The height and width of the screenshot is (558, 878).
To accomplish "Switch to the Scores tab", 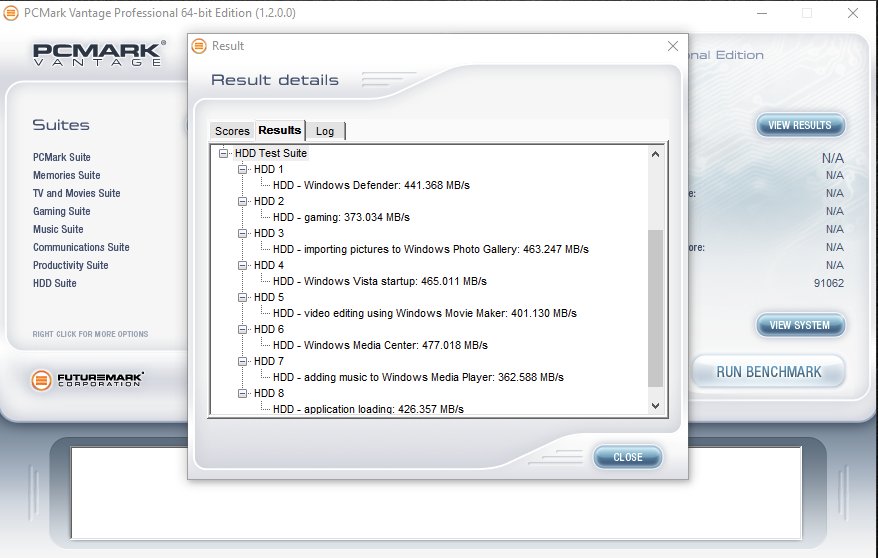I will (x=232, y=131).
